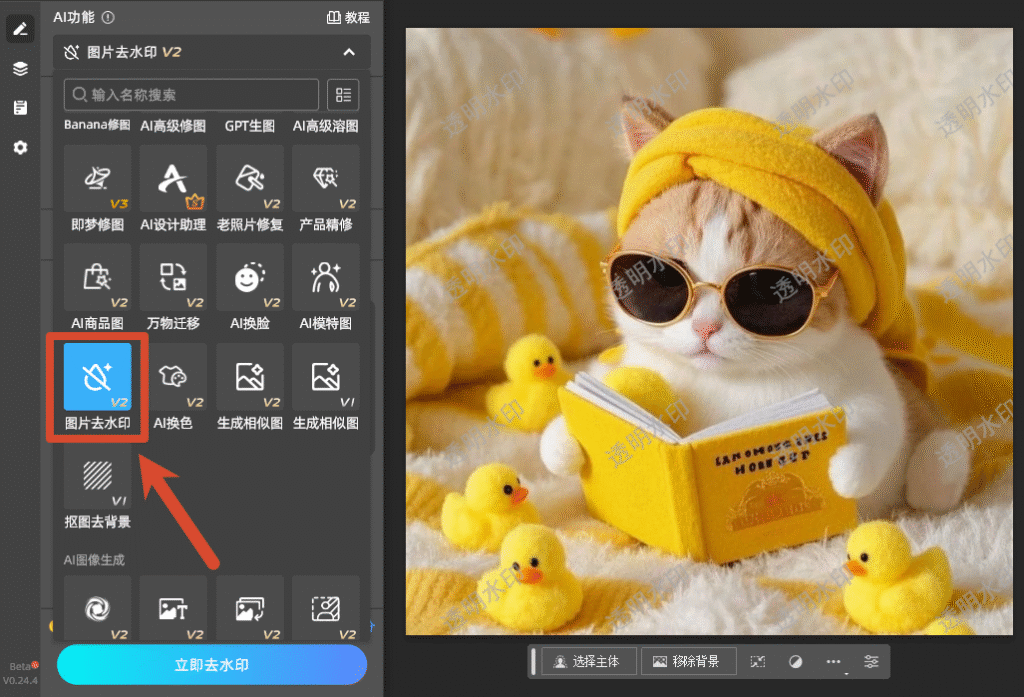1024x697 pixels.
Task: Open the 教程 tutorial link
Action: click(x=348, y=18)
